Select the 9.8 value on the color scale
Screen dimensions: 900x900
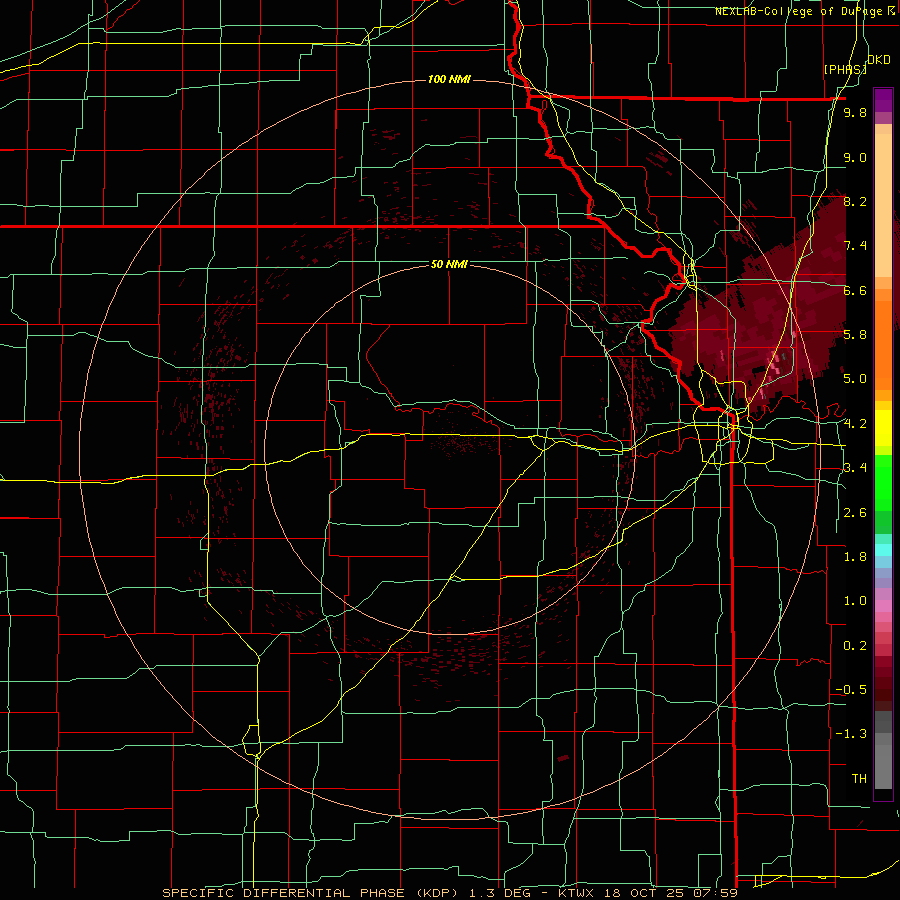[x=855, y=113]
